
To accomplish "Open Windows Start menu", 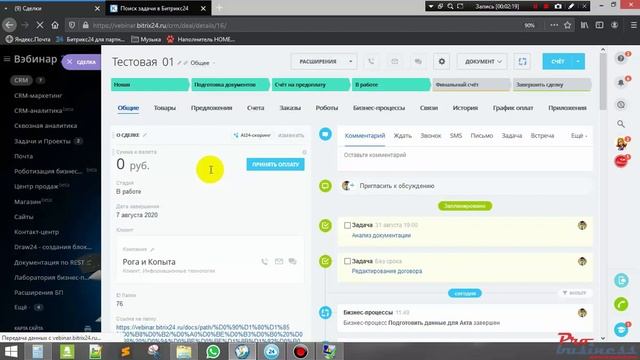I will (11, 351).
